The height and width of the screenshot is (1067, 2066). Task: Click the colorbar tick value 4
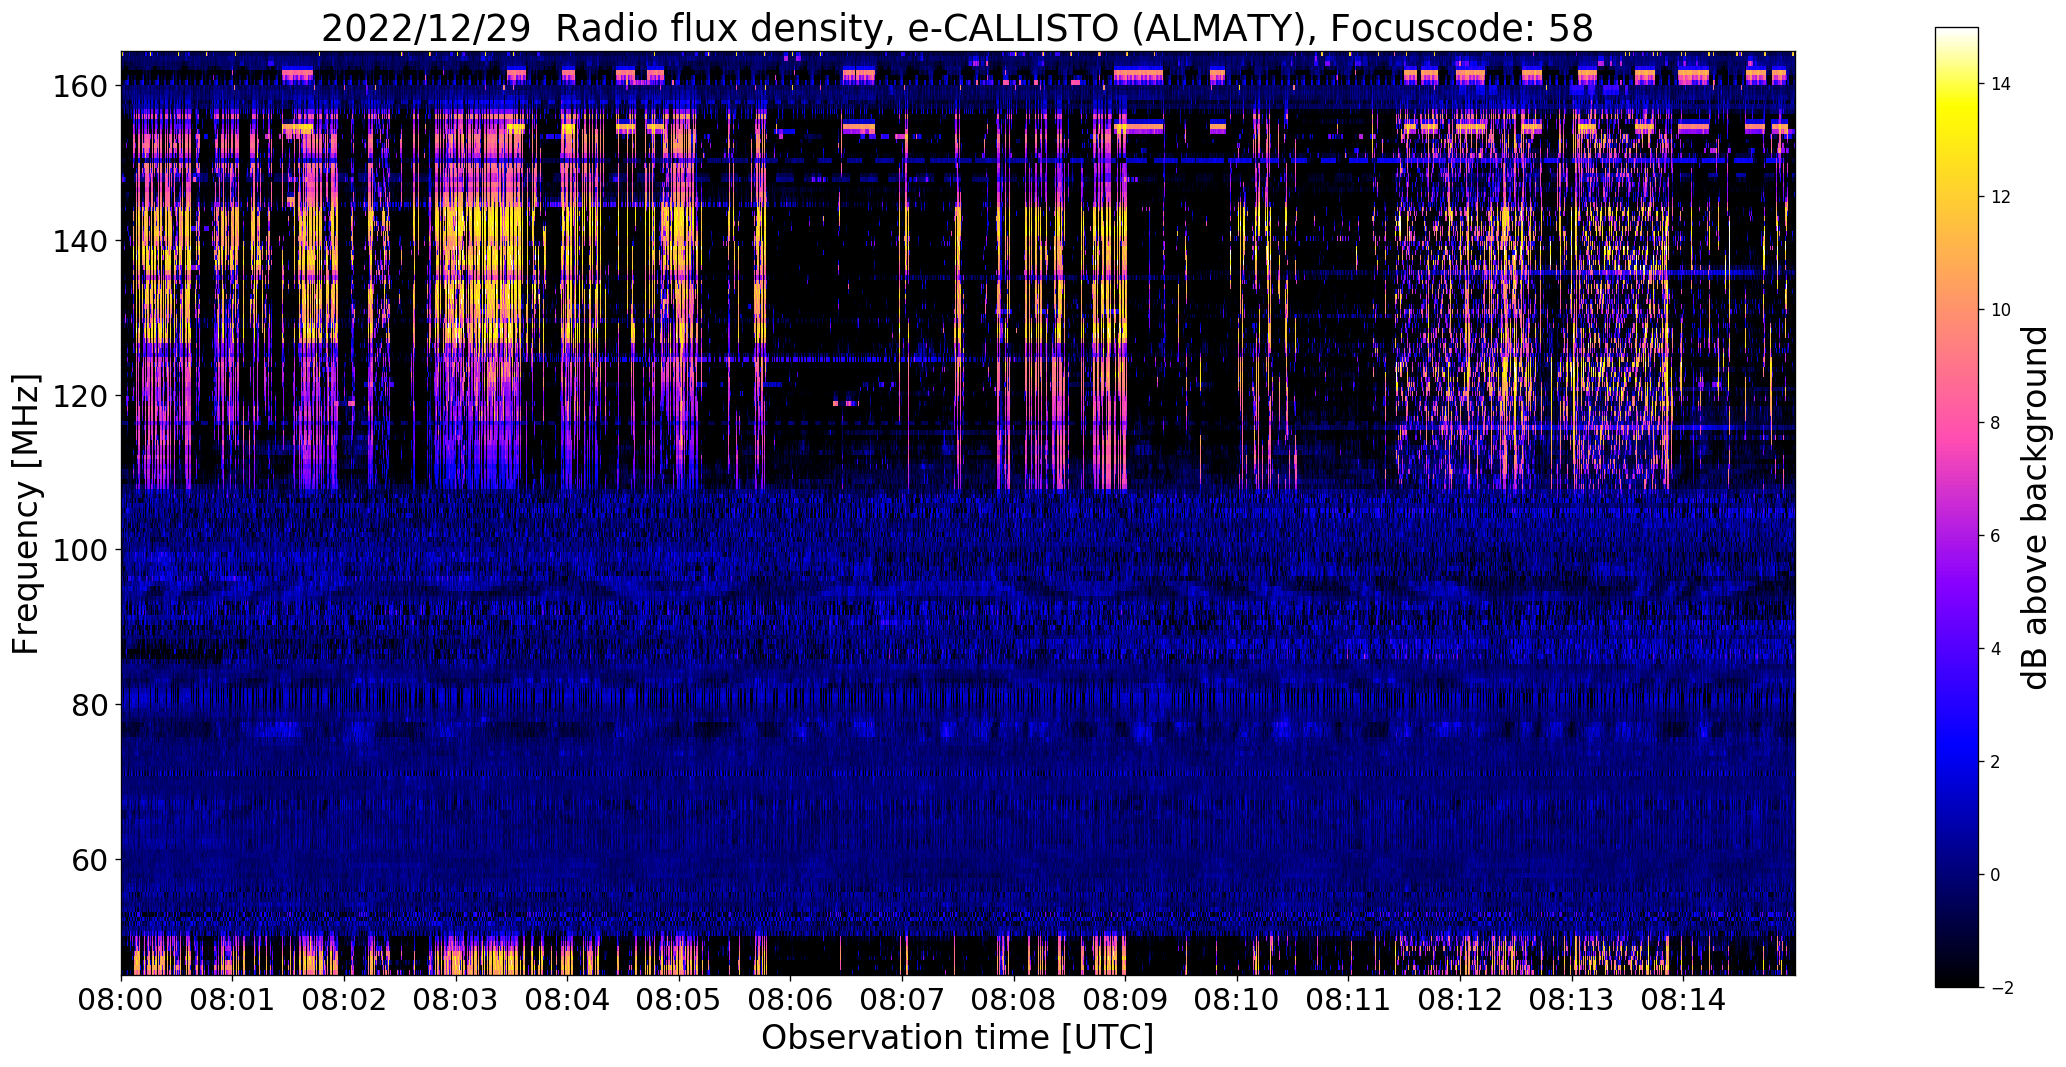click(1996, 649)
